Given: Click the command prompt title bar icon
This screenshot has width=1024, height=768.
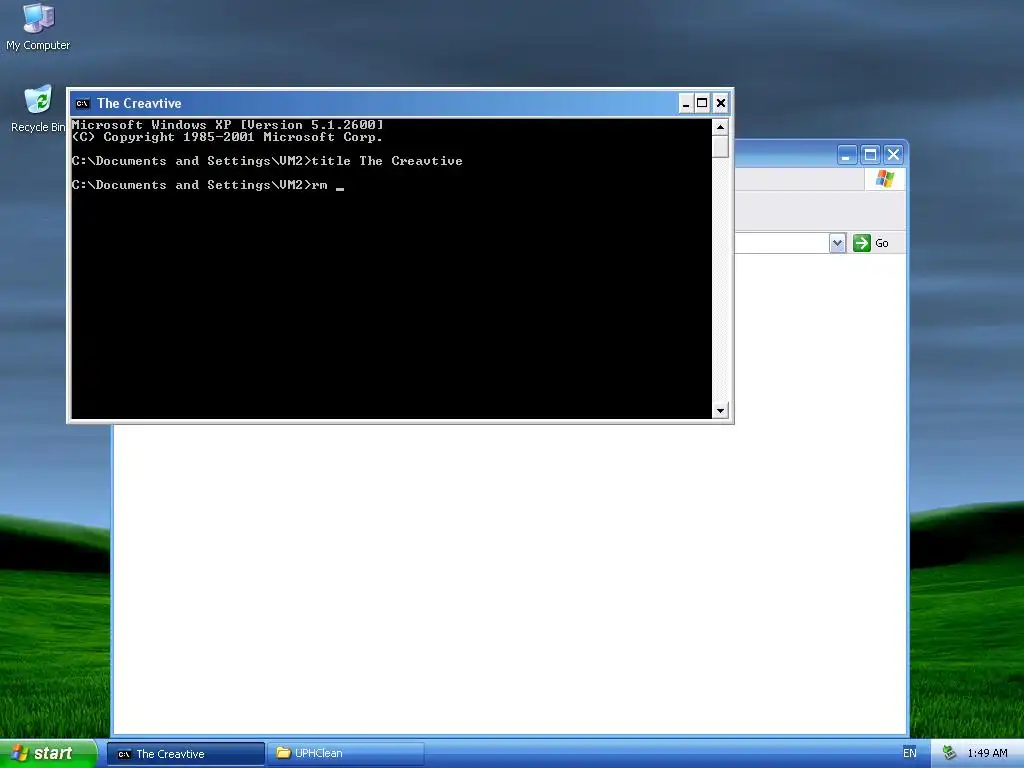Looking at the screenshot, I should [x=82, y=103].
